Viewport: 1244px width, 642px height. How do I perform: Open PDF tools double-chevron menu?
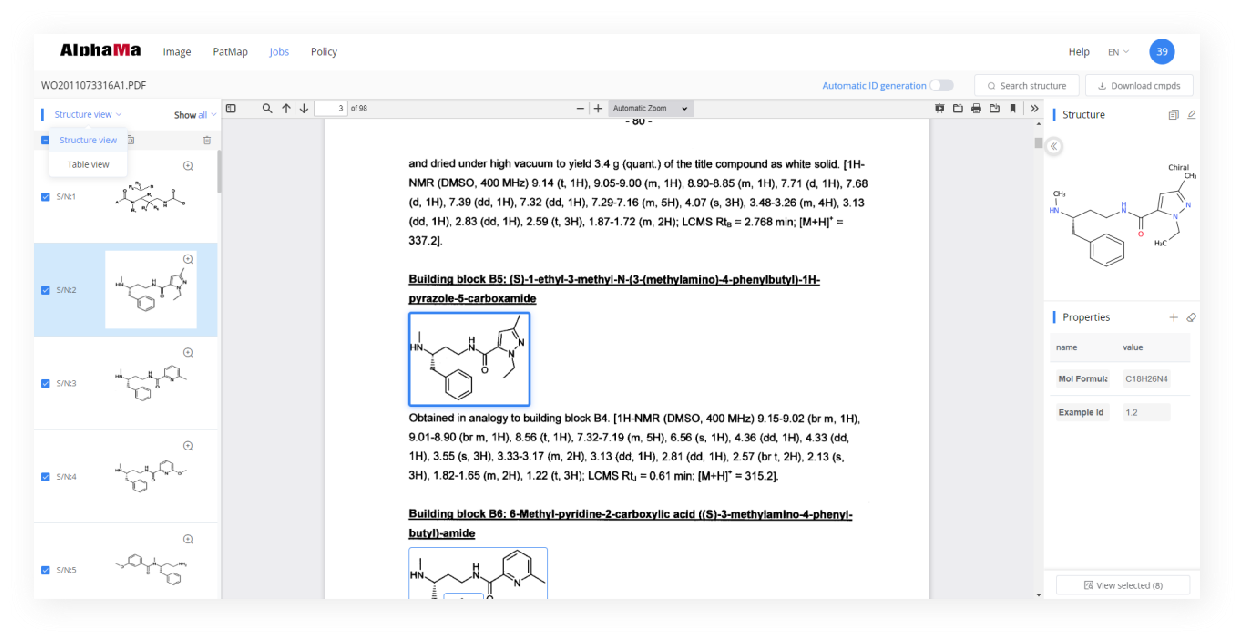click(x=1033, y=108)
